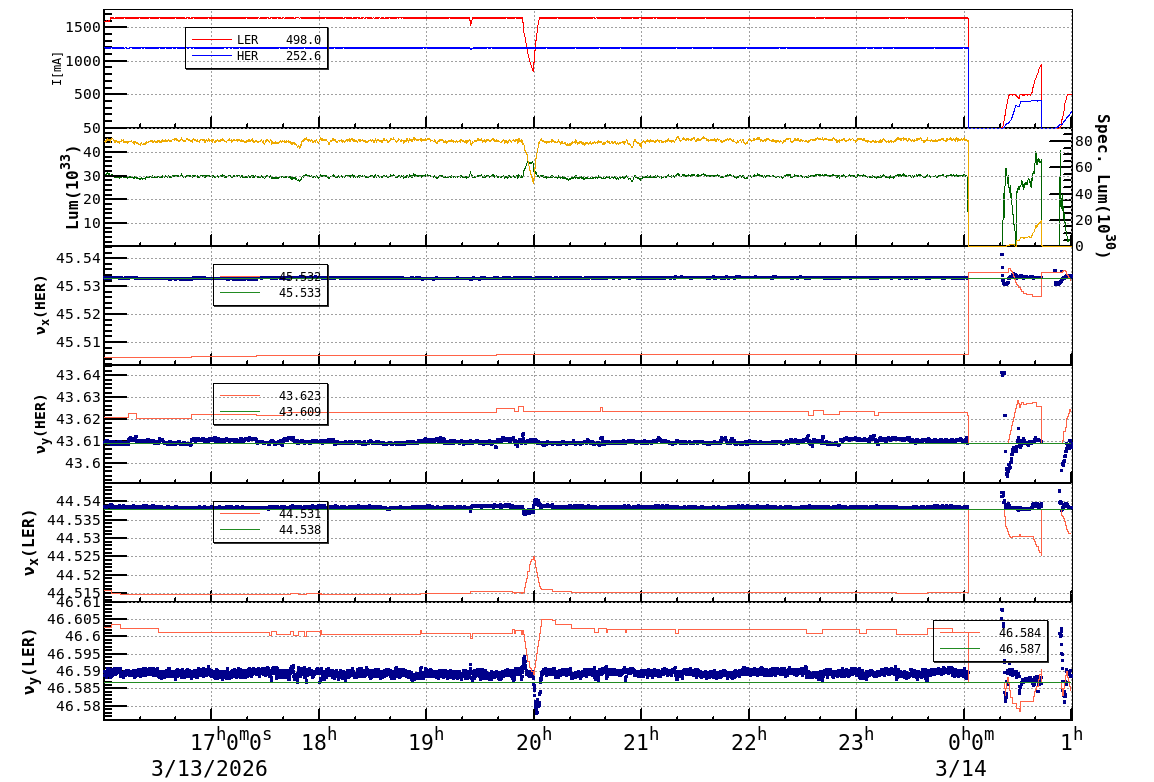Click the 44.535 tick label

click(74, 520)
